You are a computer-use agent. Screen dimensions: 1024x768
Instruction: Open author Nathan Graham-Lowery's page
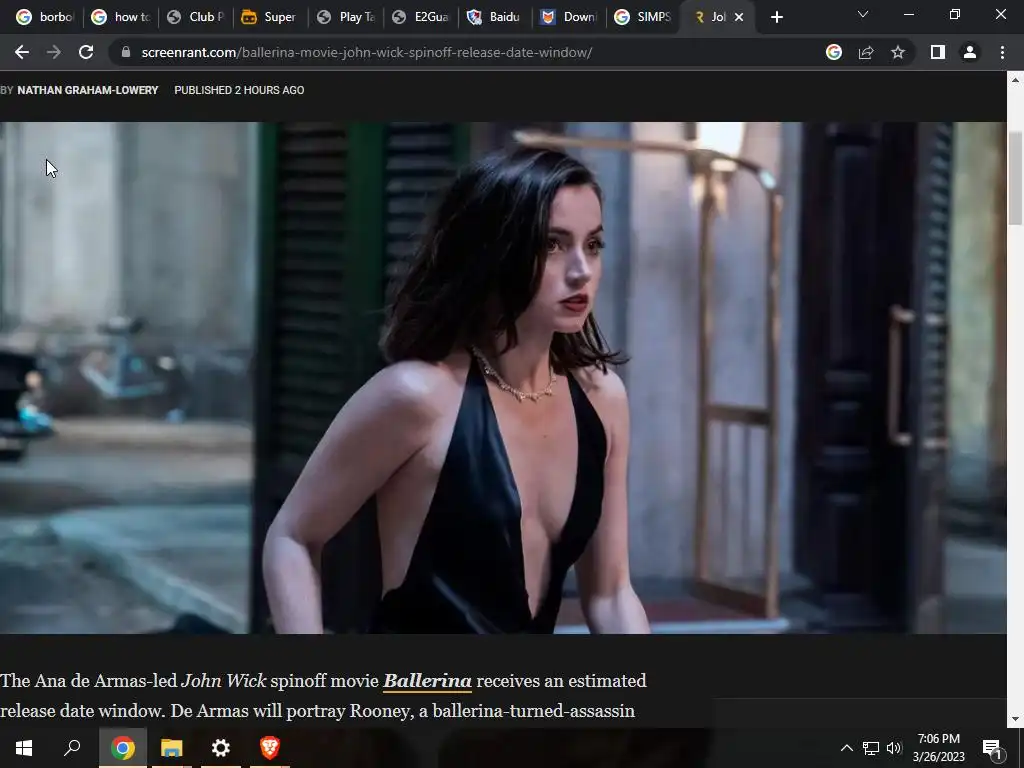[88, 90]
